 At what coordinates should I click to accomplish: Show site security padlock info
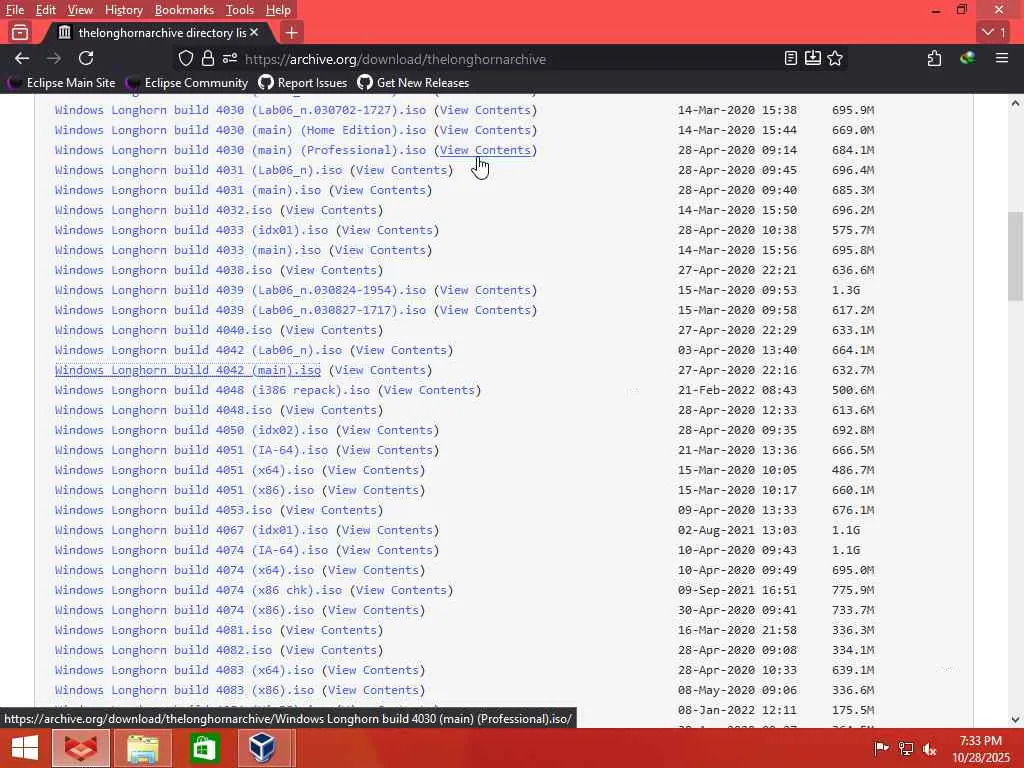(x=208, y=59)
